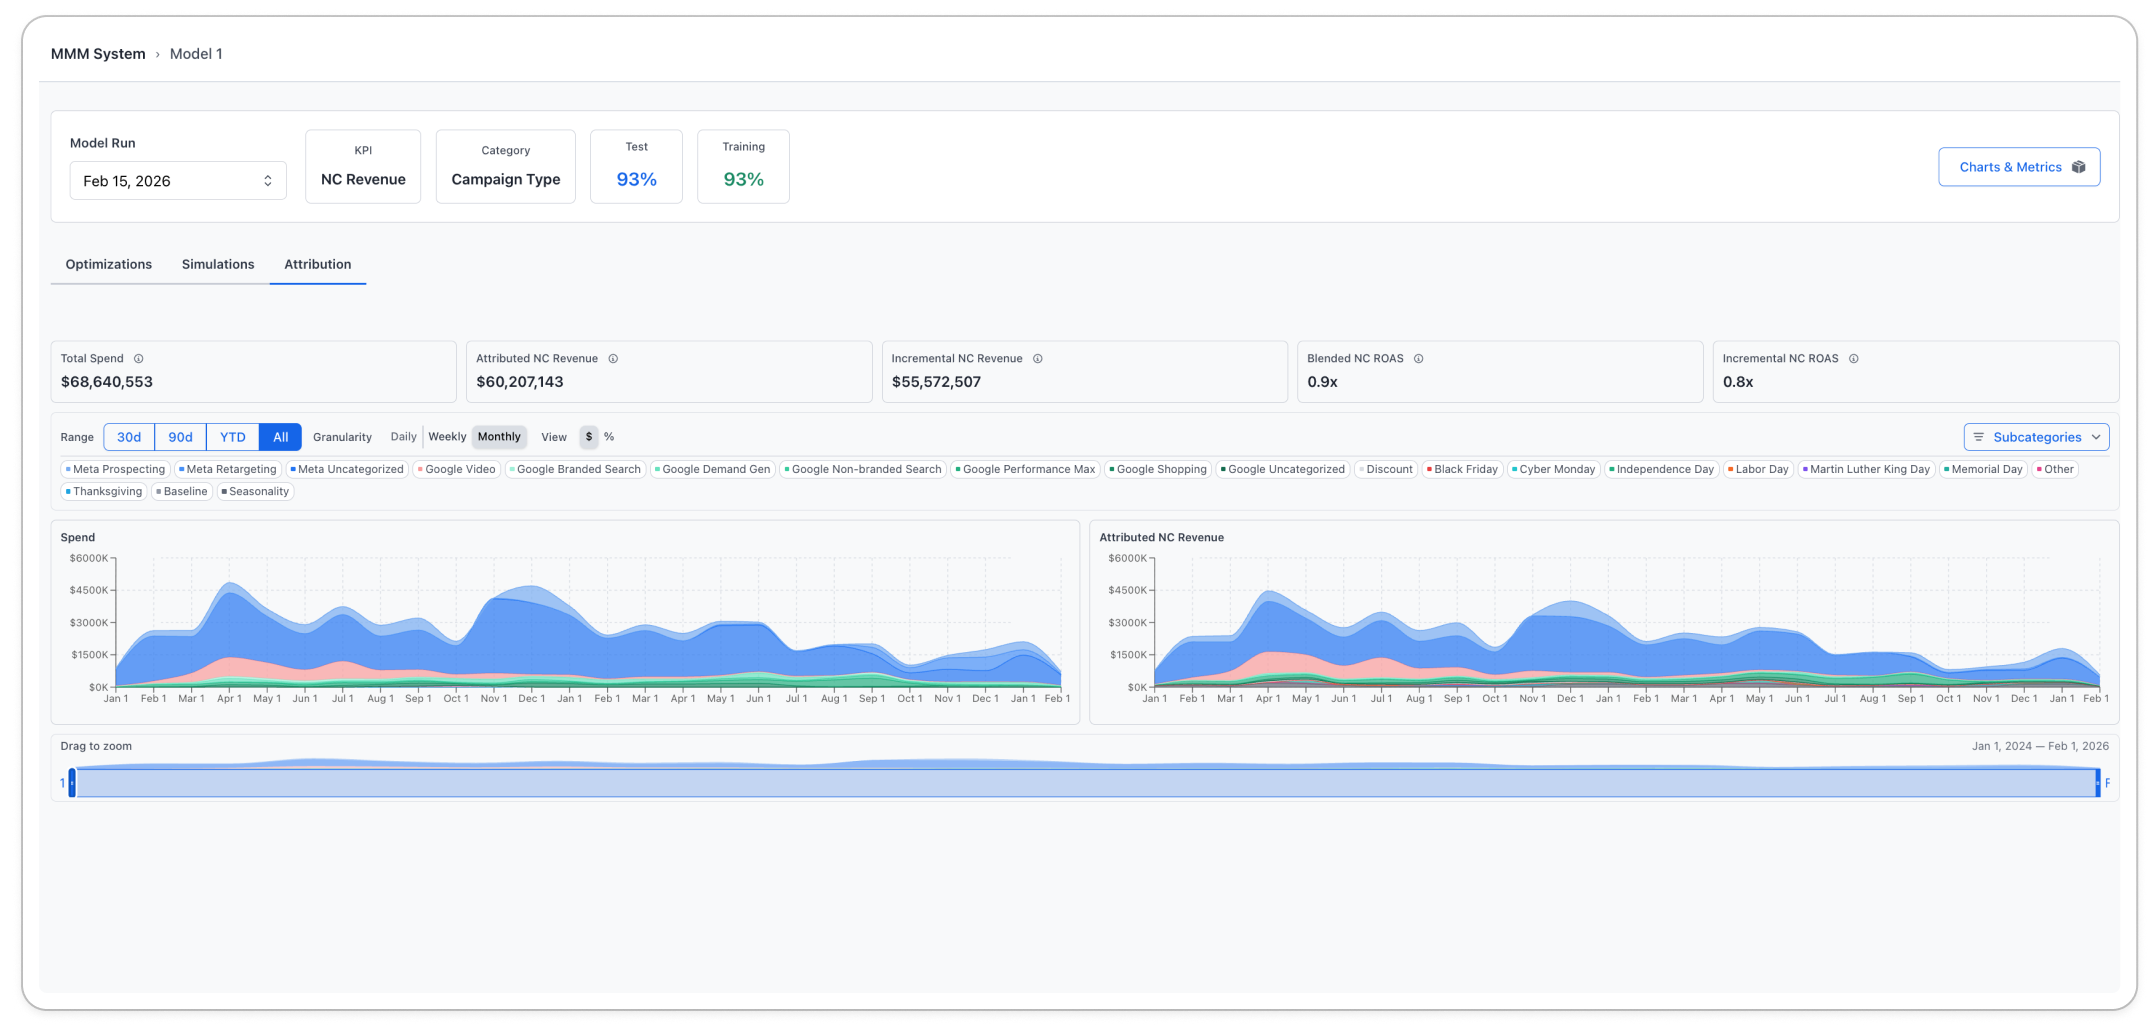Screen dimensions: 2150x1031
Task: Click the $68,640,553 total spend value
Action: (107, 382)
